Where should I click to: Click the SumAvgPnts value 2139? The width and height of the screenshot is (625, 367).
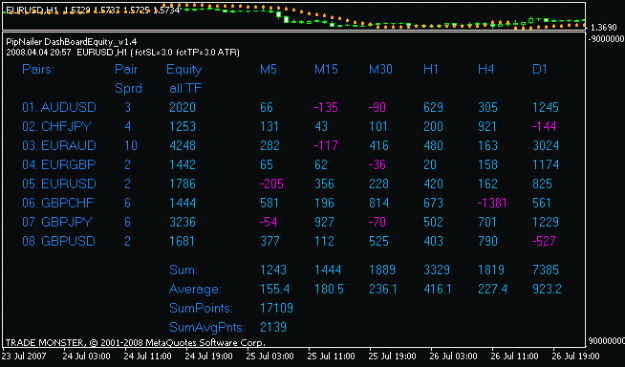click(273, 327)
